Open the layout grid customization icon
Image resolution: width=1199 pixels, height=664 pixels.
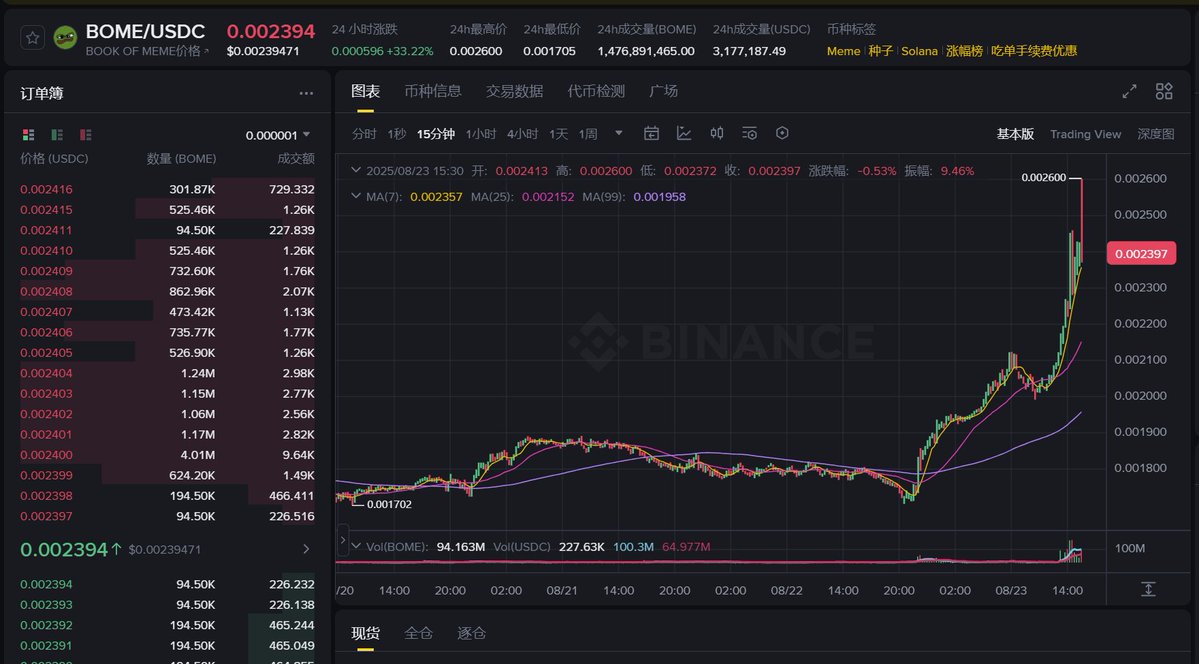click(1164, 92)
